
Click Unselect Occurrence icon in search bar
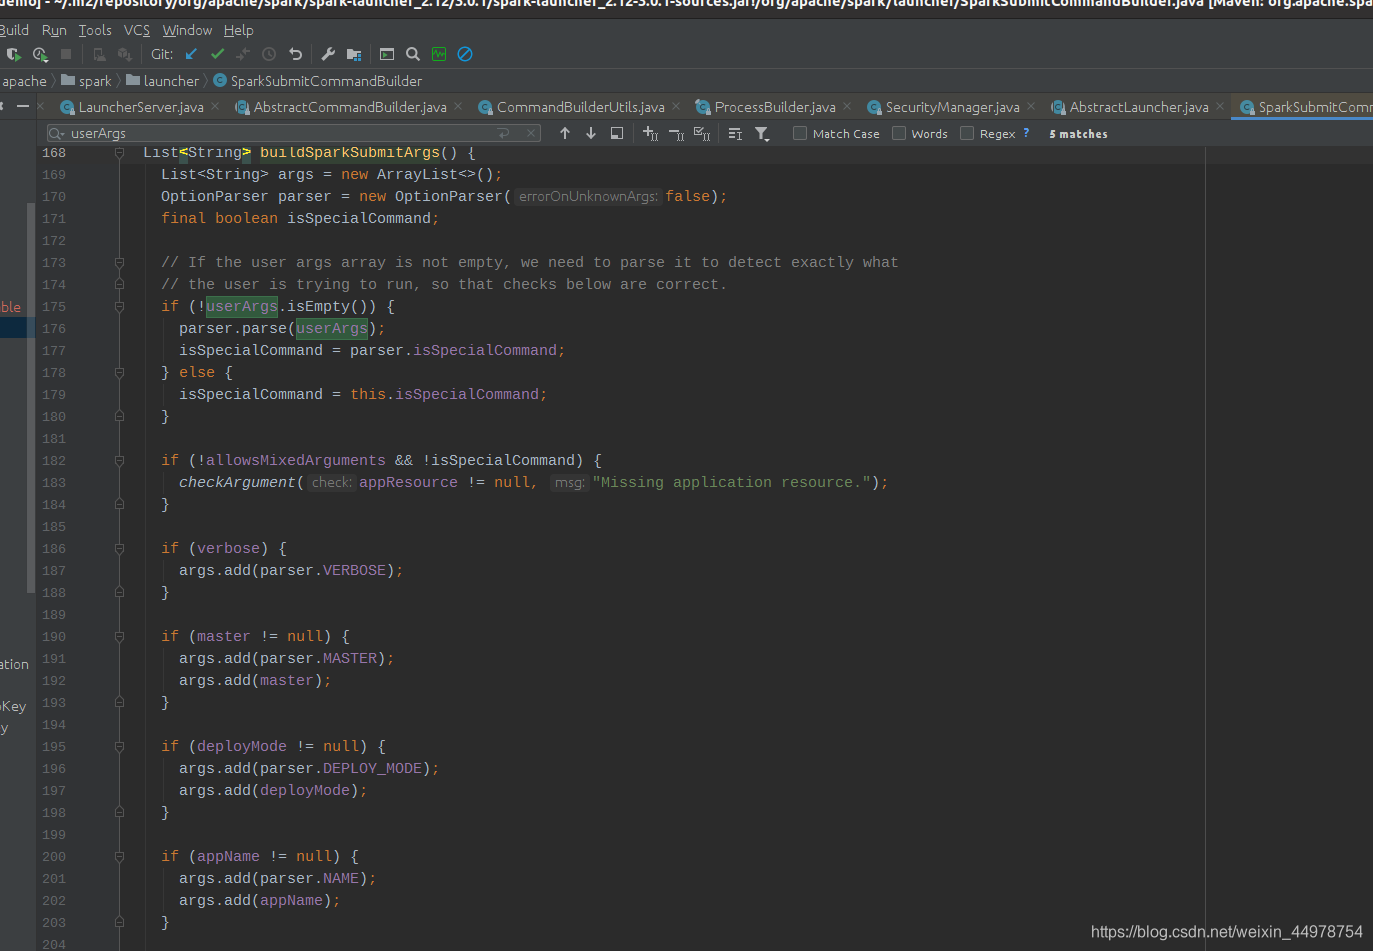[676, 133]
